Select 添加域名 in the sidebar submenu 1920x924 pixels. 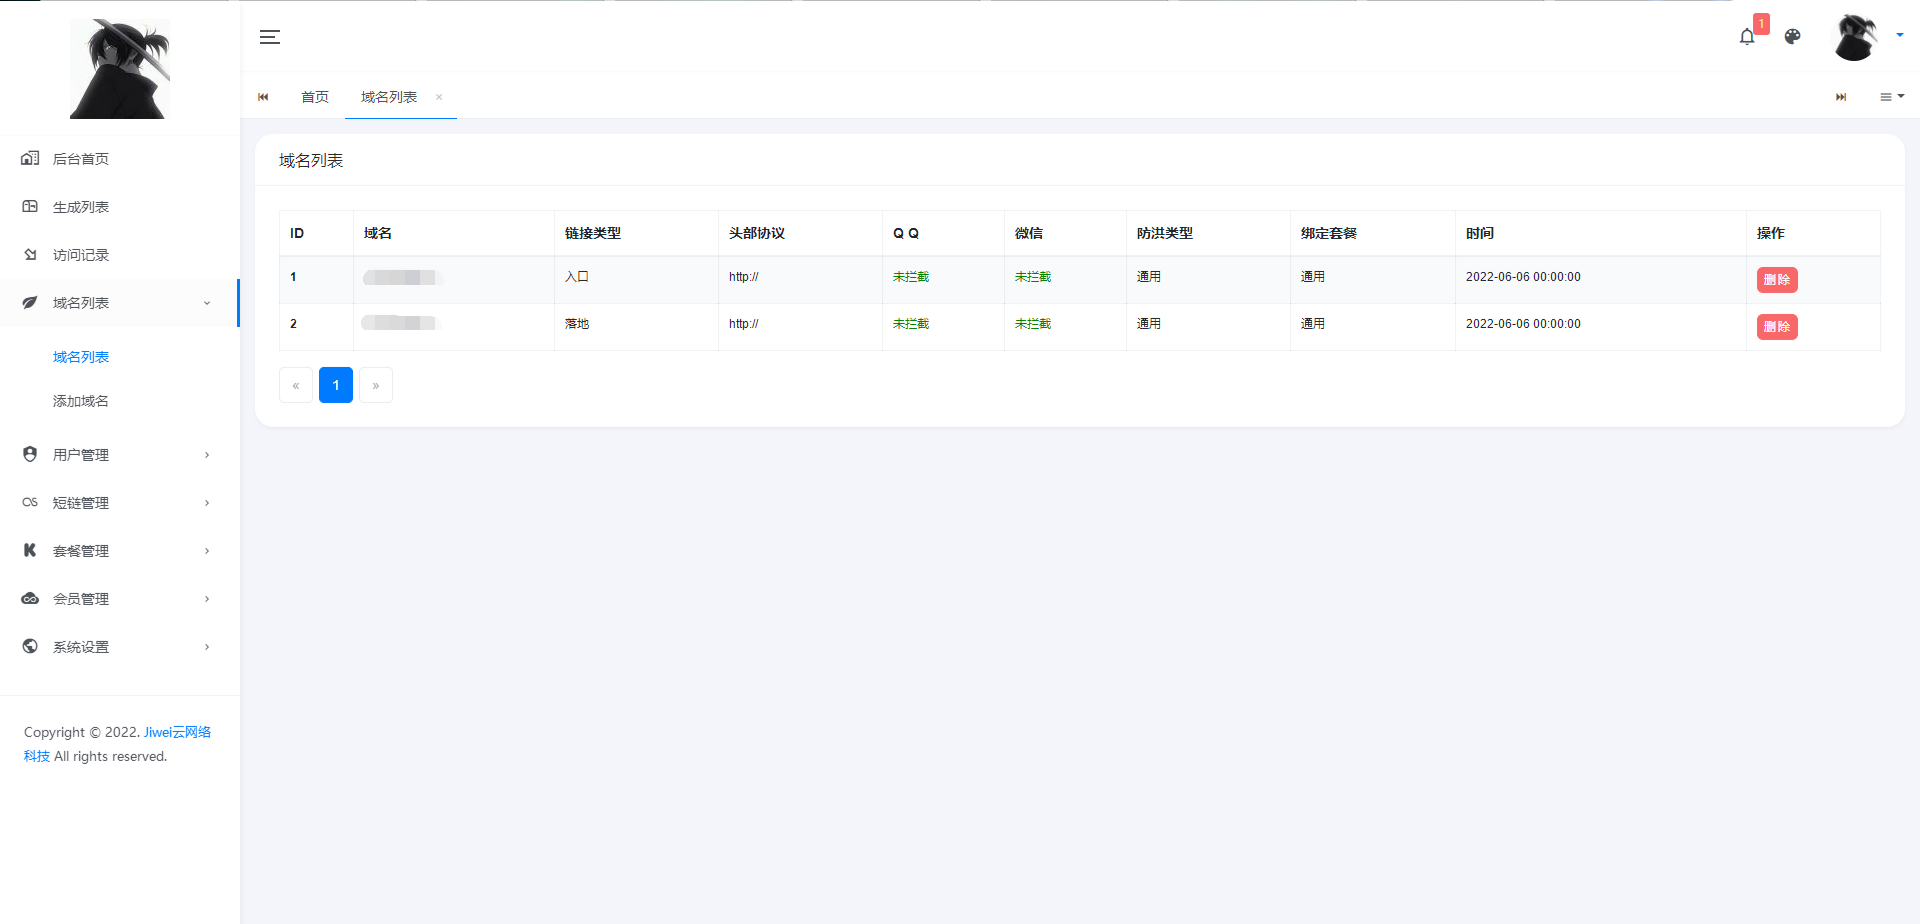(x=80, y=400)
